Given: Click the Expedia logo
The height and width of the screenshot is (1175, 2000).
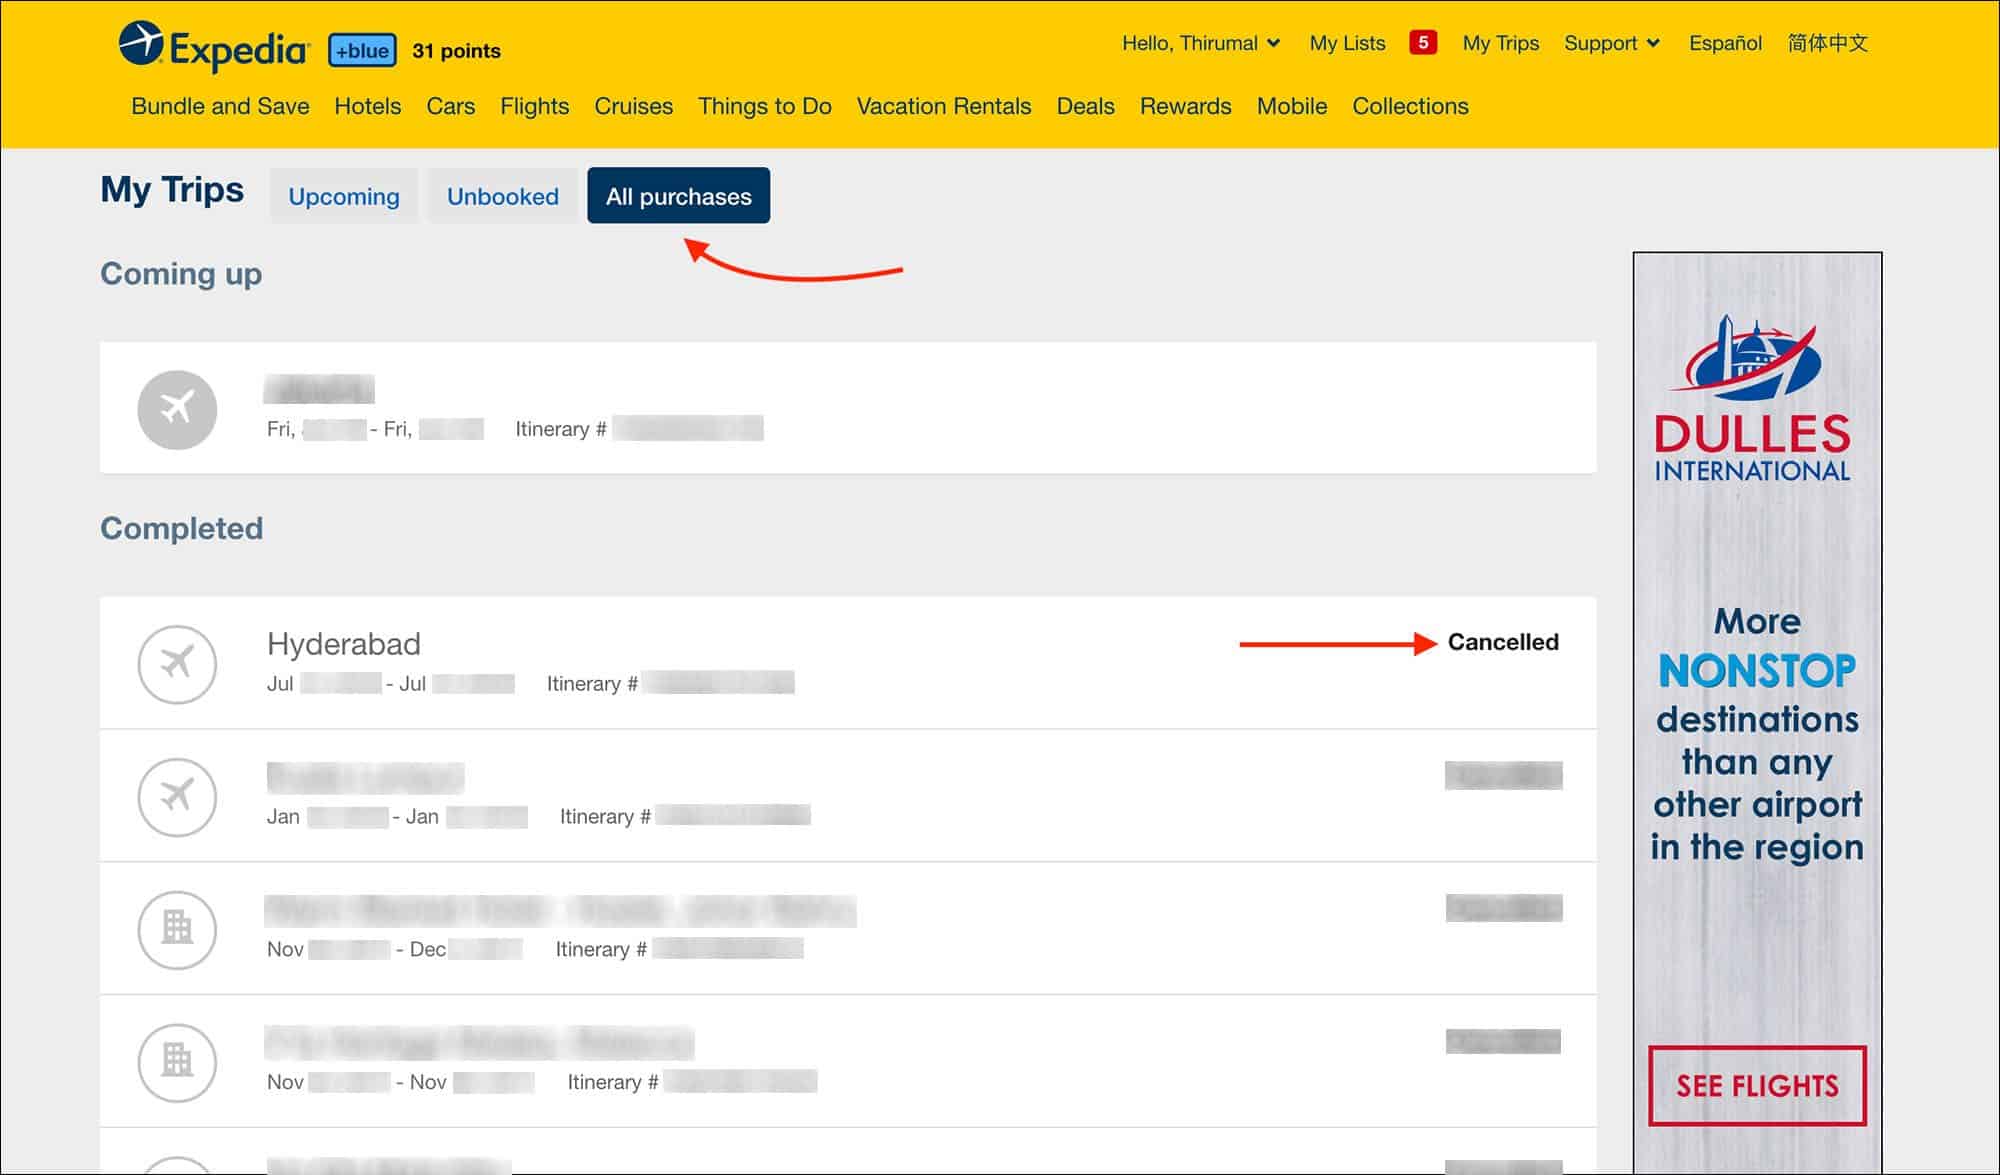Looking at the screenshot, I should click(x=214, y=47).
